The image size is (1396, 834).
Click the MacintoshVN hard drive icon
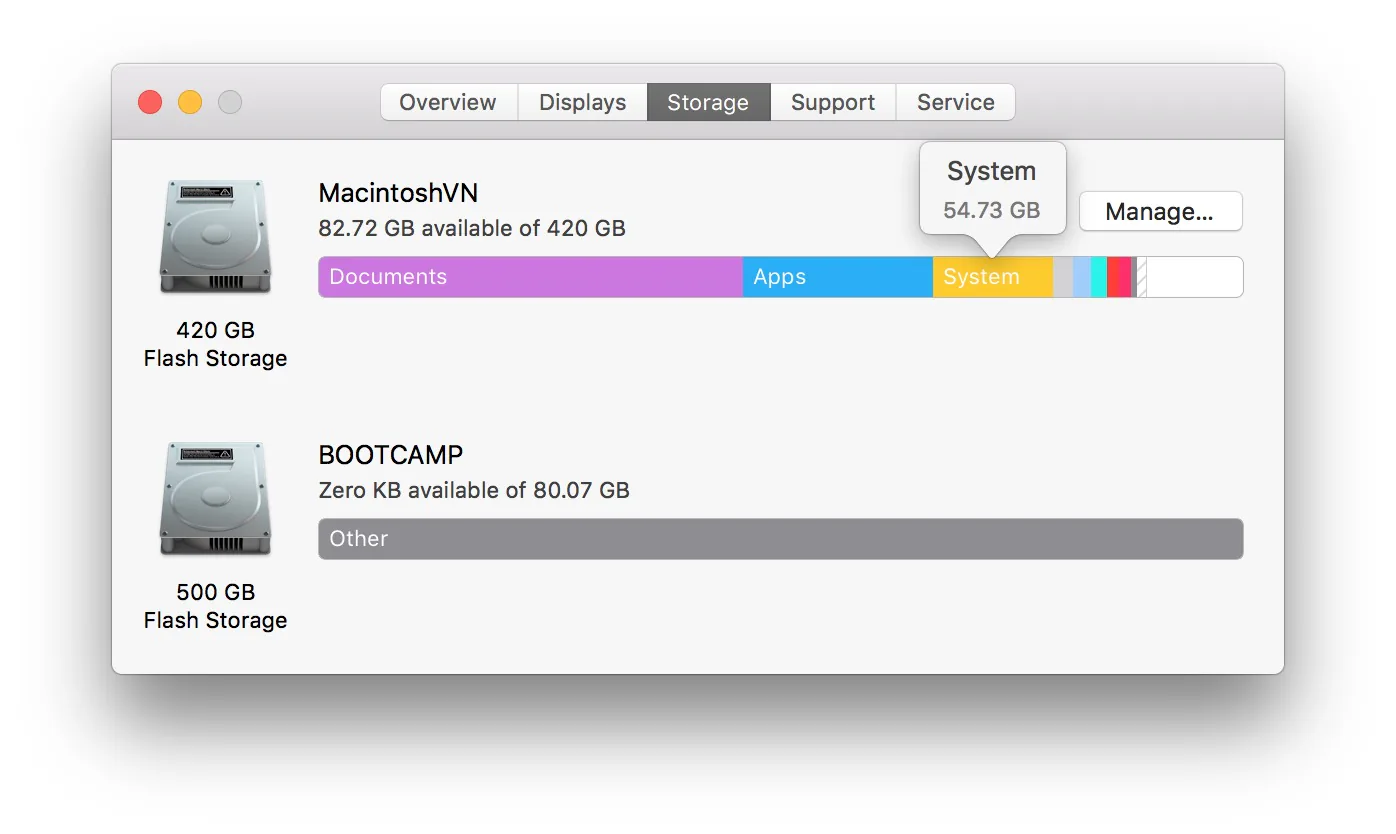(x=215, y=237)
